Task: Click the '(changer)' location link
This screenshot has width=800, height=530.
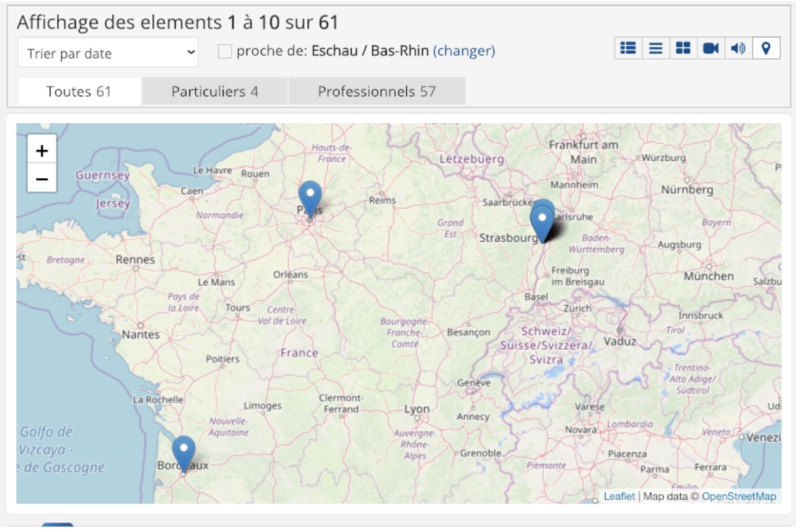Action: (464, 51)
